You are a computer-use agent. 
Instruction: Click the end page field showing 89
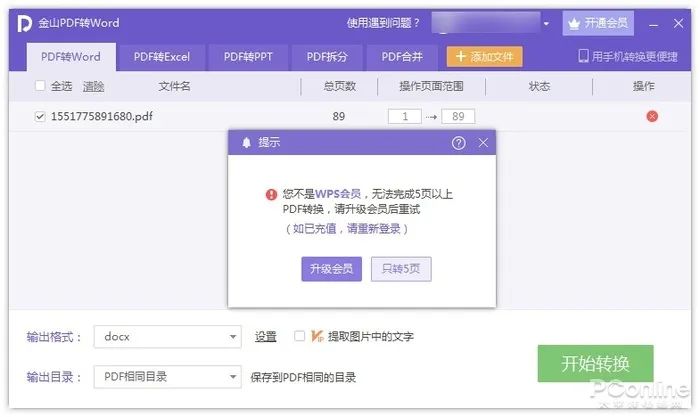(x=458, y=117)
